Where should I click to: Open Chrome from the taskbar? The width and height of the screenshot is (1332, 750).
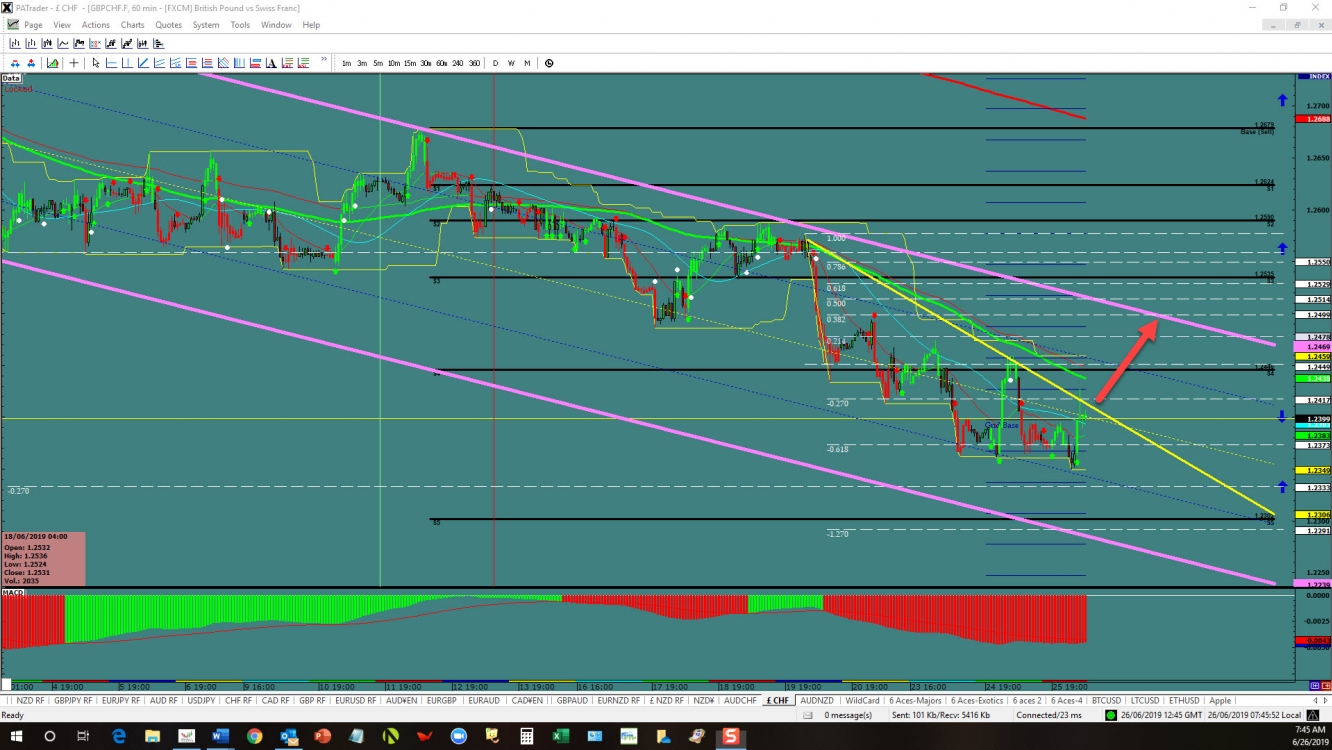coord(255,736)
